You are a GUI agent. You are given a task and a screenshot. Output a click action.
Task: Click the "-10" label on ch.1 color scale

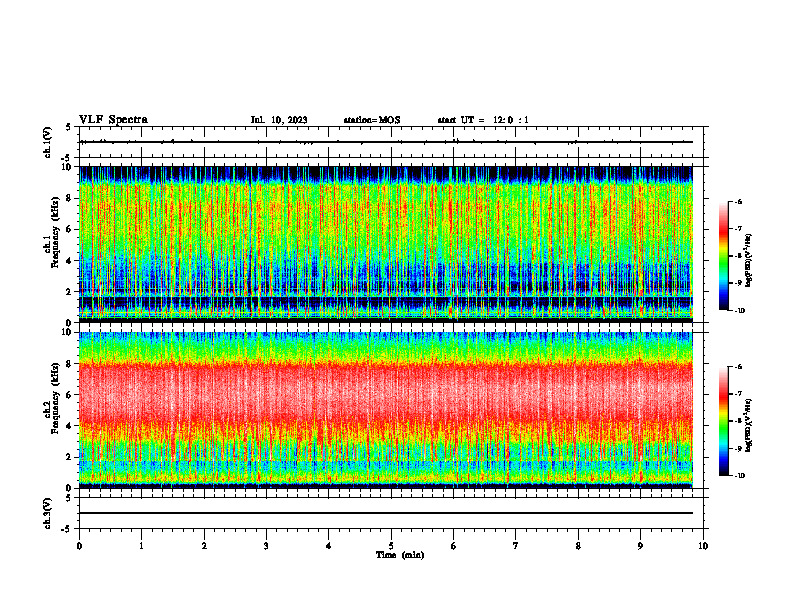pyautogui.click(x=740, y=311)
